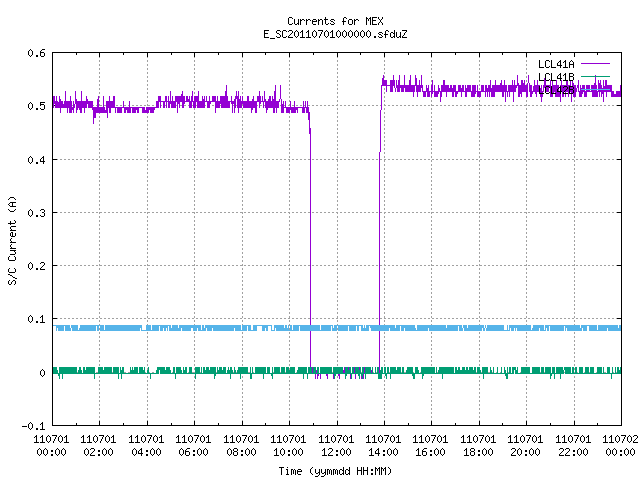
Task: Pick the green LCL41B legend line sample
Action: (x=595, y=76)
